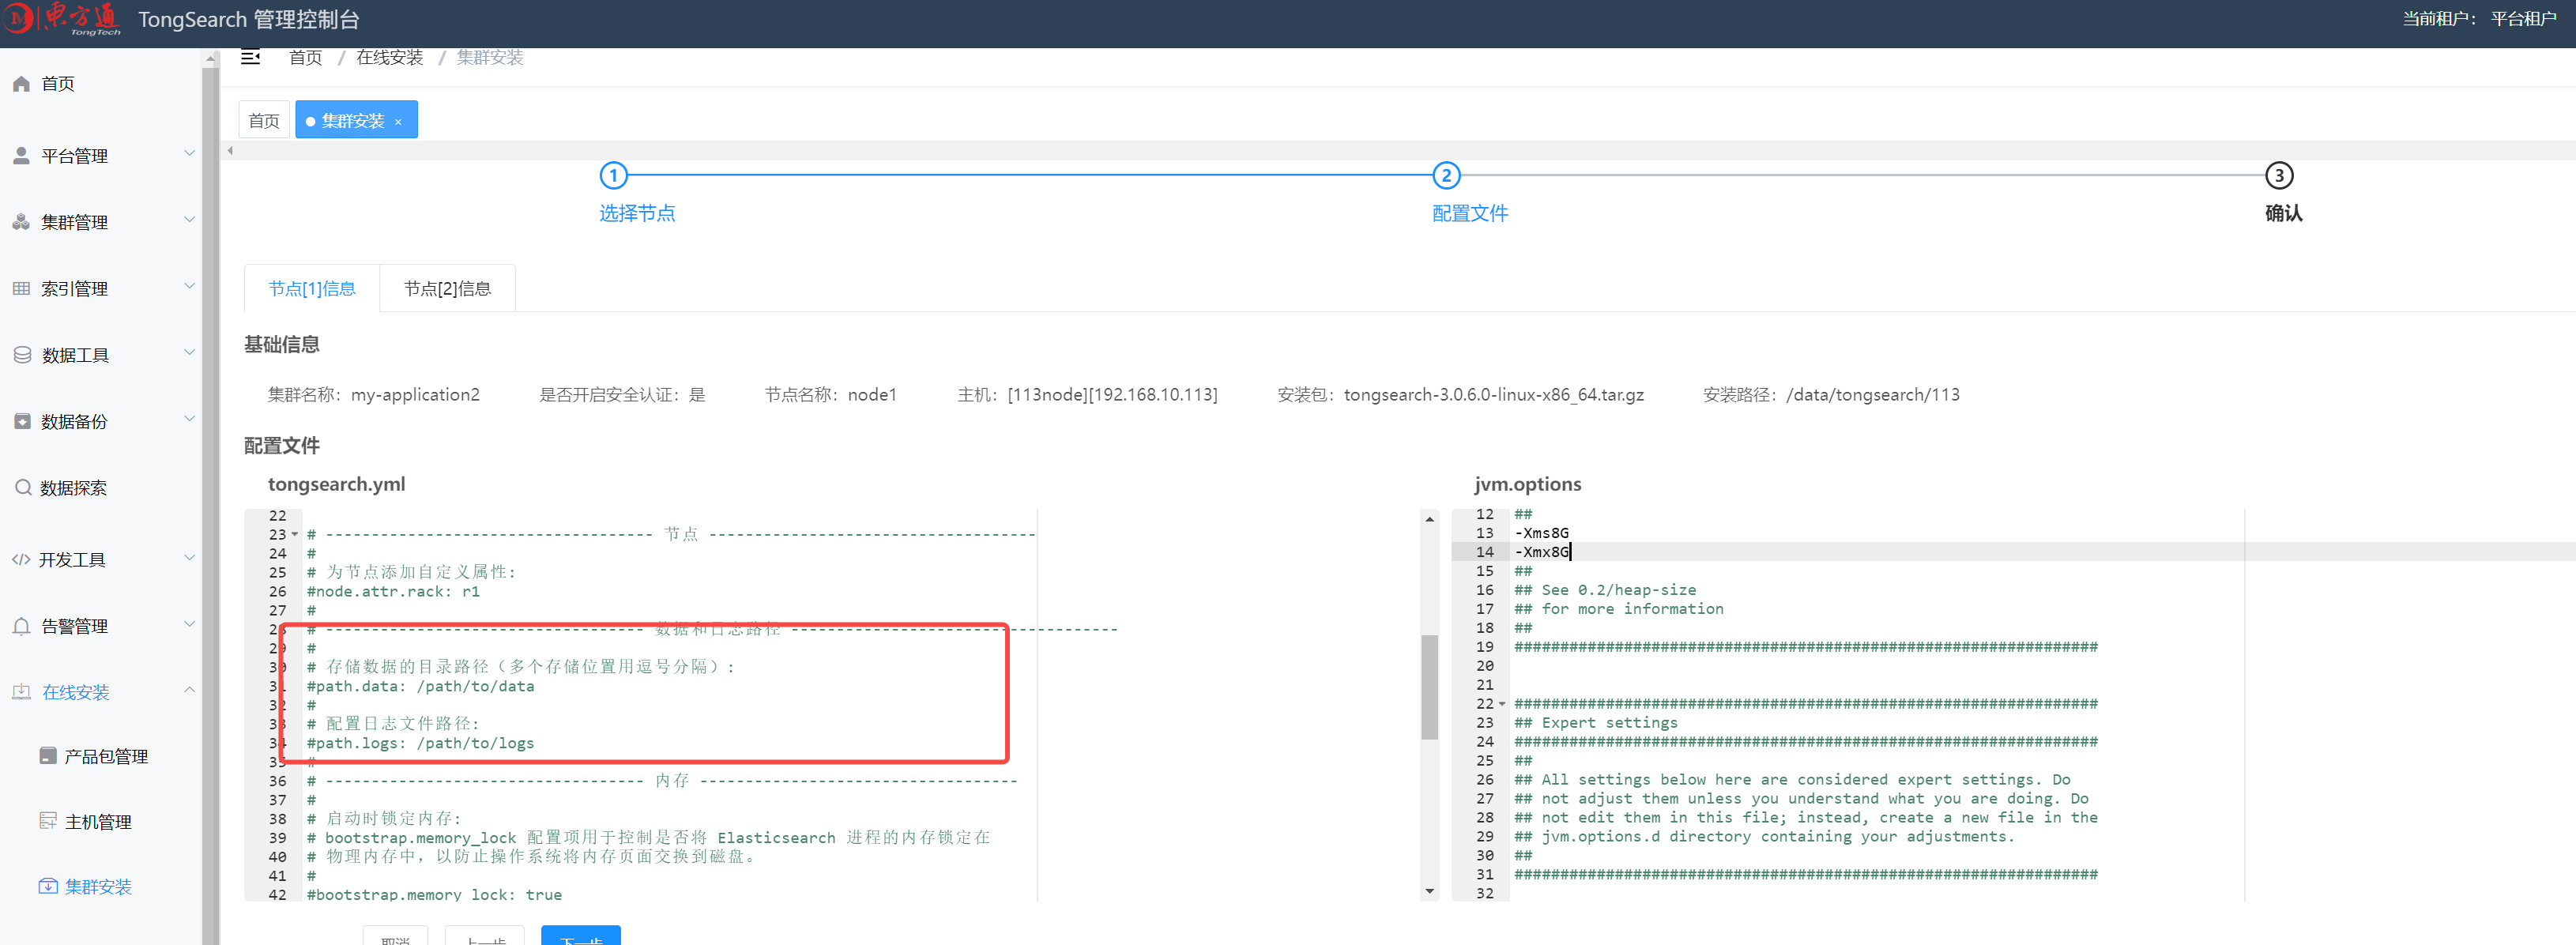Expand 数据工具 menu chevron

point(189,353)
